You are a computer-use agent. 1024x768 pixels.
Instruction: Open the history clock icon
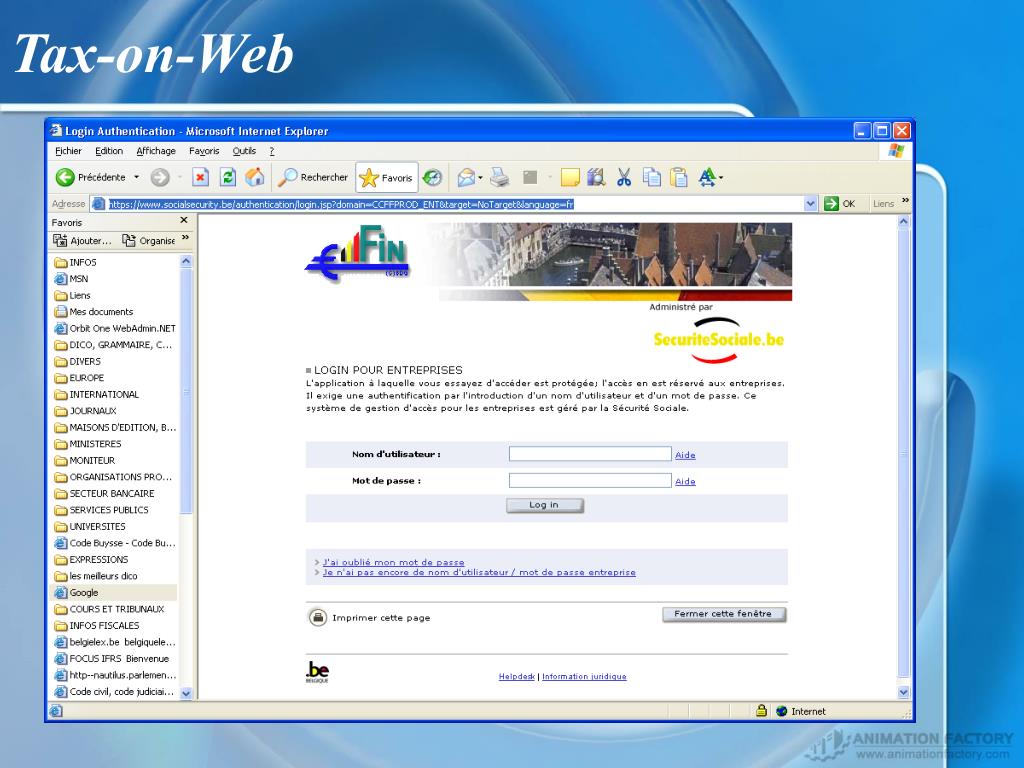click(432, 177)
